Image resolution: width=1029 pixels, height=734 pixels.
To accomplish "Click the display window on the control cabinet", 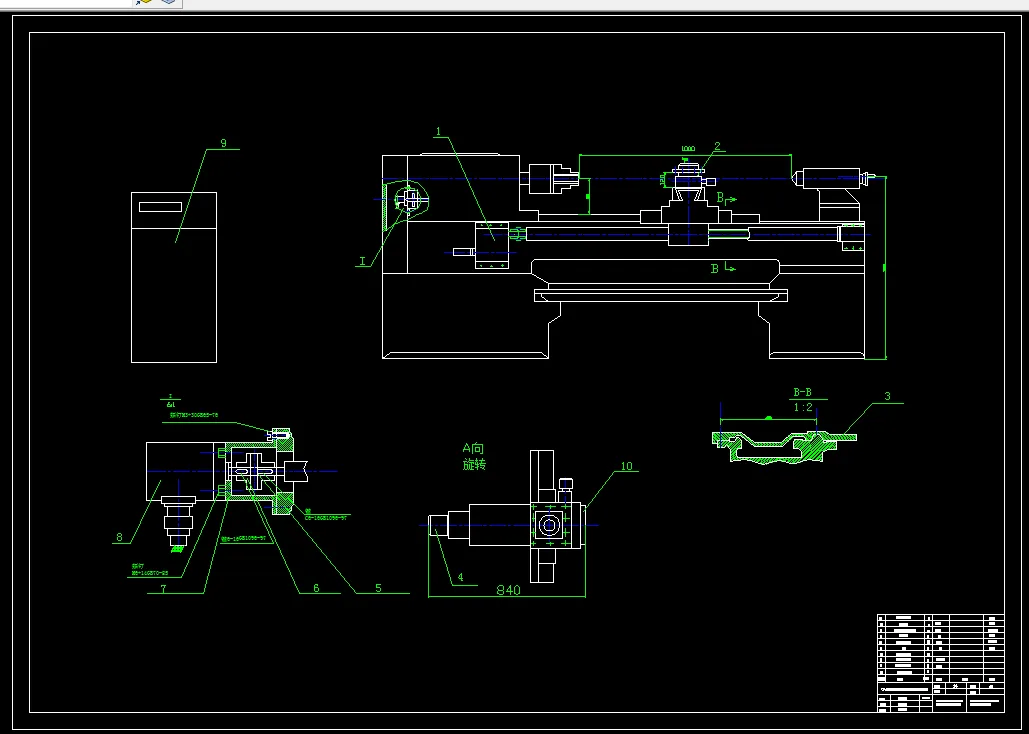I will click(x=160, y=207).
